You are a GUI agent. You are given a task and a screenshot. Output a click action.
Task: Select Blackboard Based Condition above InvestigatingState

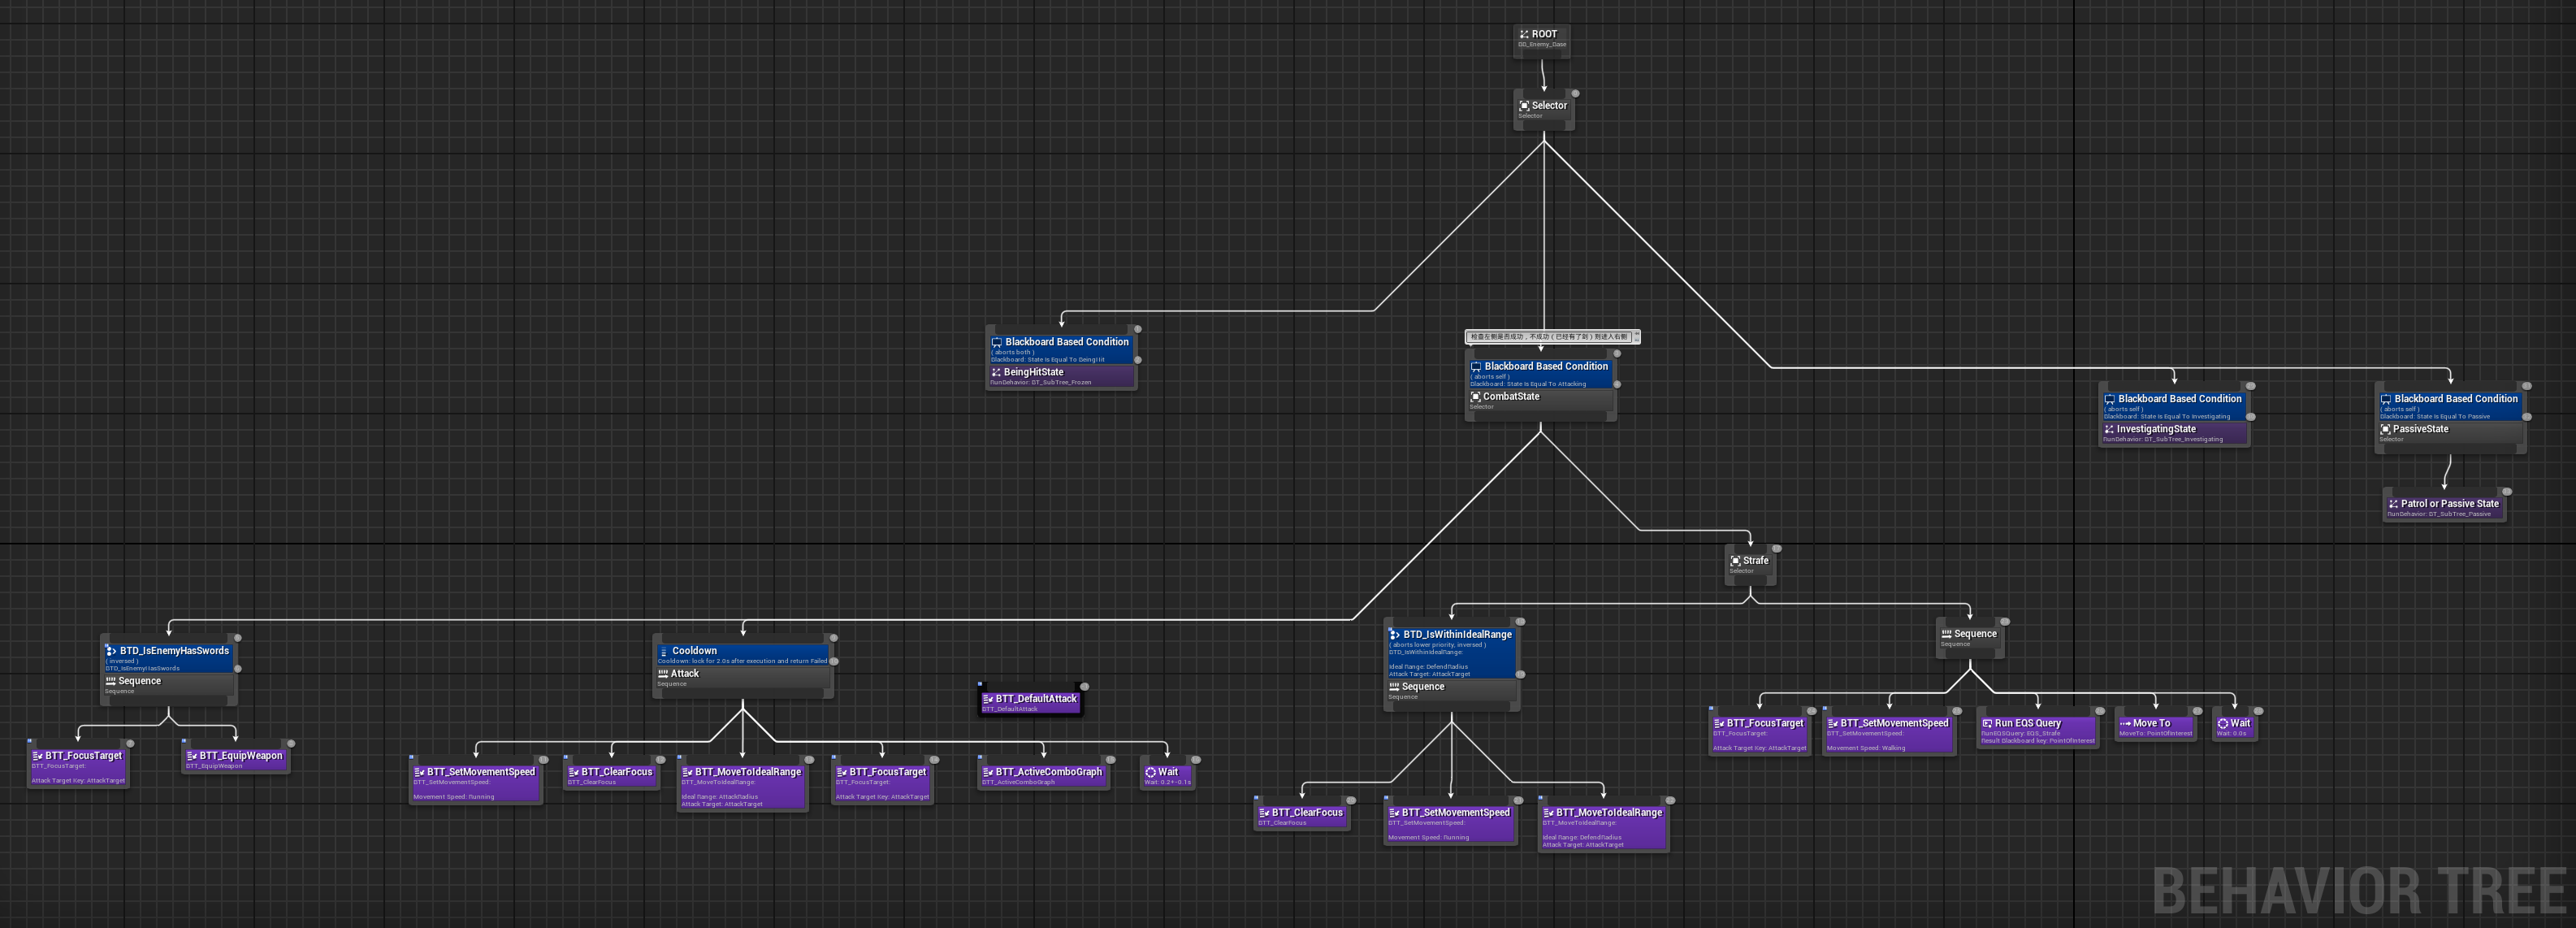click(x=2174, y=407)
